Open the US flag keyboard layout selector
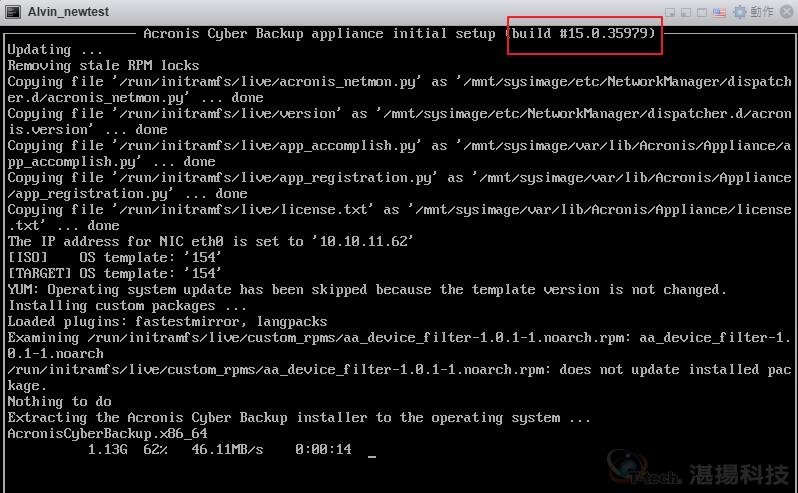The height and width of the screenshot is (493, 798). pyautogui.click(x=719, y=13)
